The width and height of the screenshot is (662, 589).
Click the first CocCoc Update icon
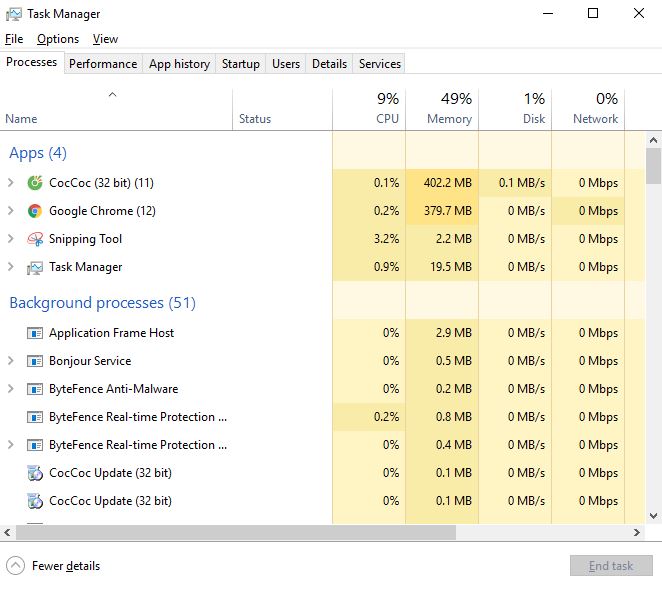coord(34,473)
